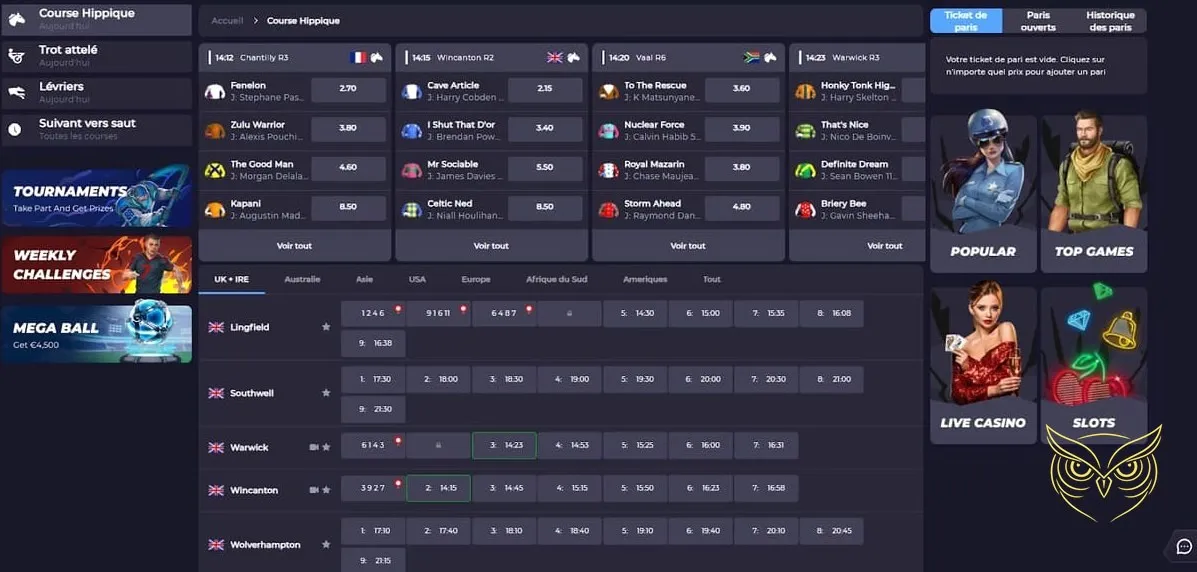This screenshot has height=572, width=1197.
Task: Open the Live Casino tile
Action: [983, 366]
